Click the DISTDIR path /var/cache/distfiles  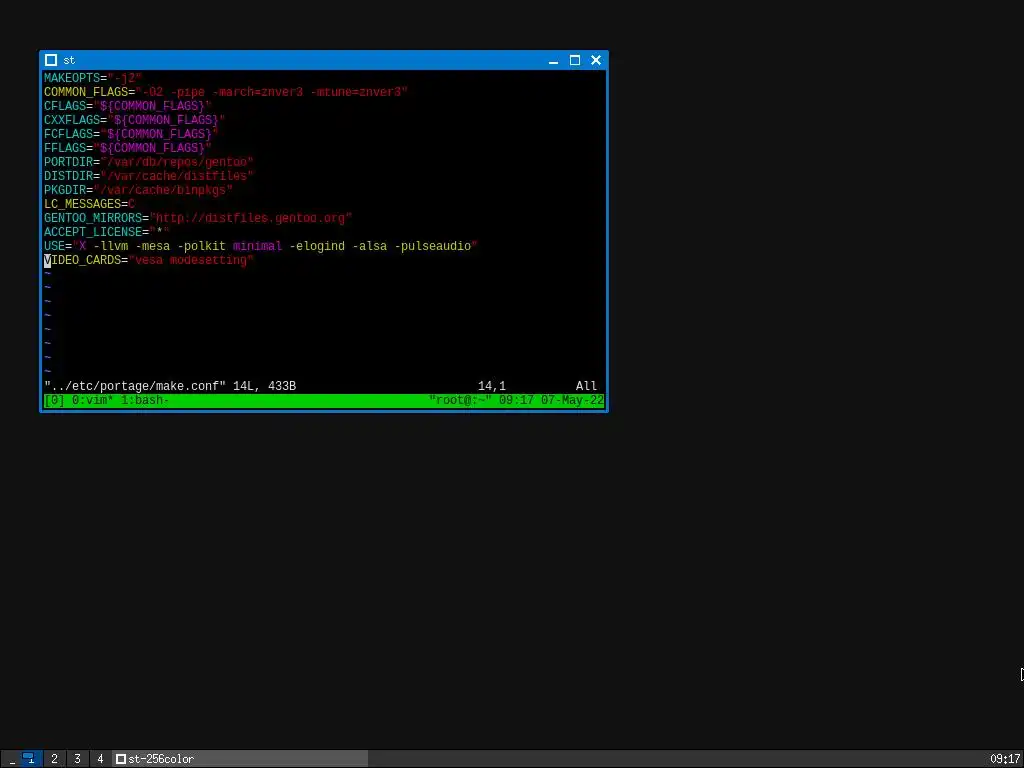(x=176, y=176)
